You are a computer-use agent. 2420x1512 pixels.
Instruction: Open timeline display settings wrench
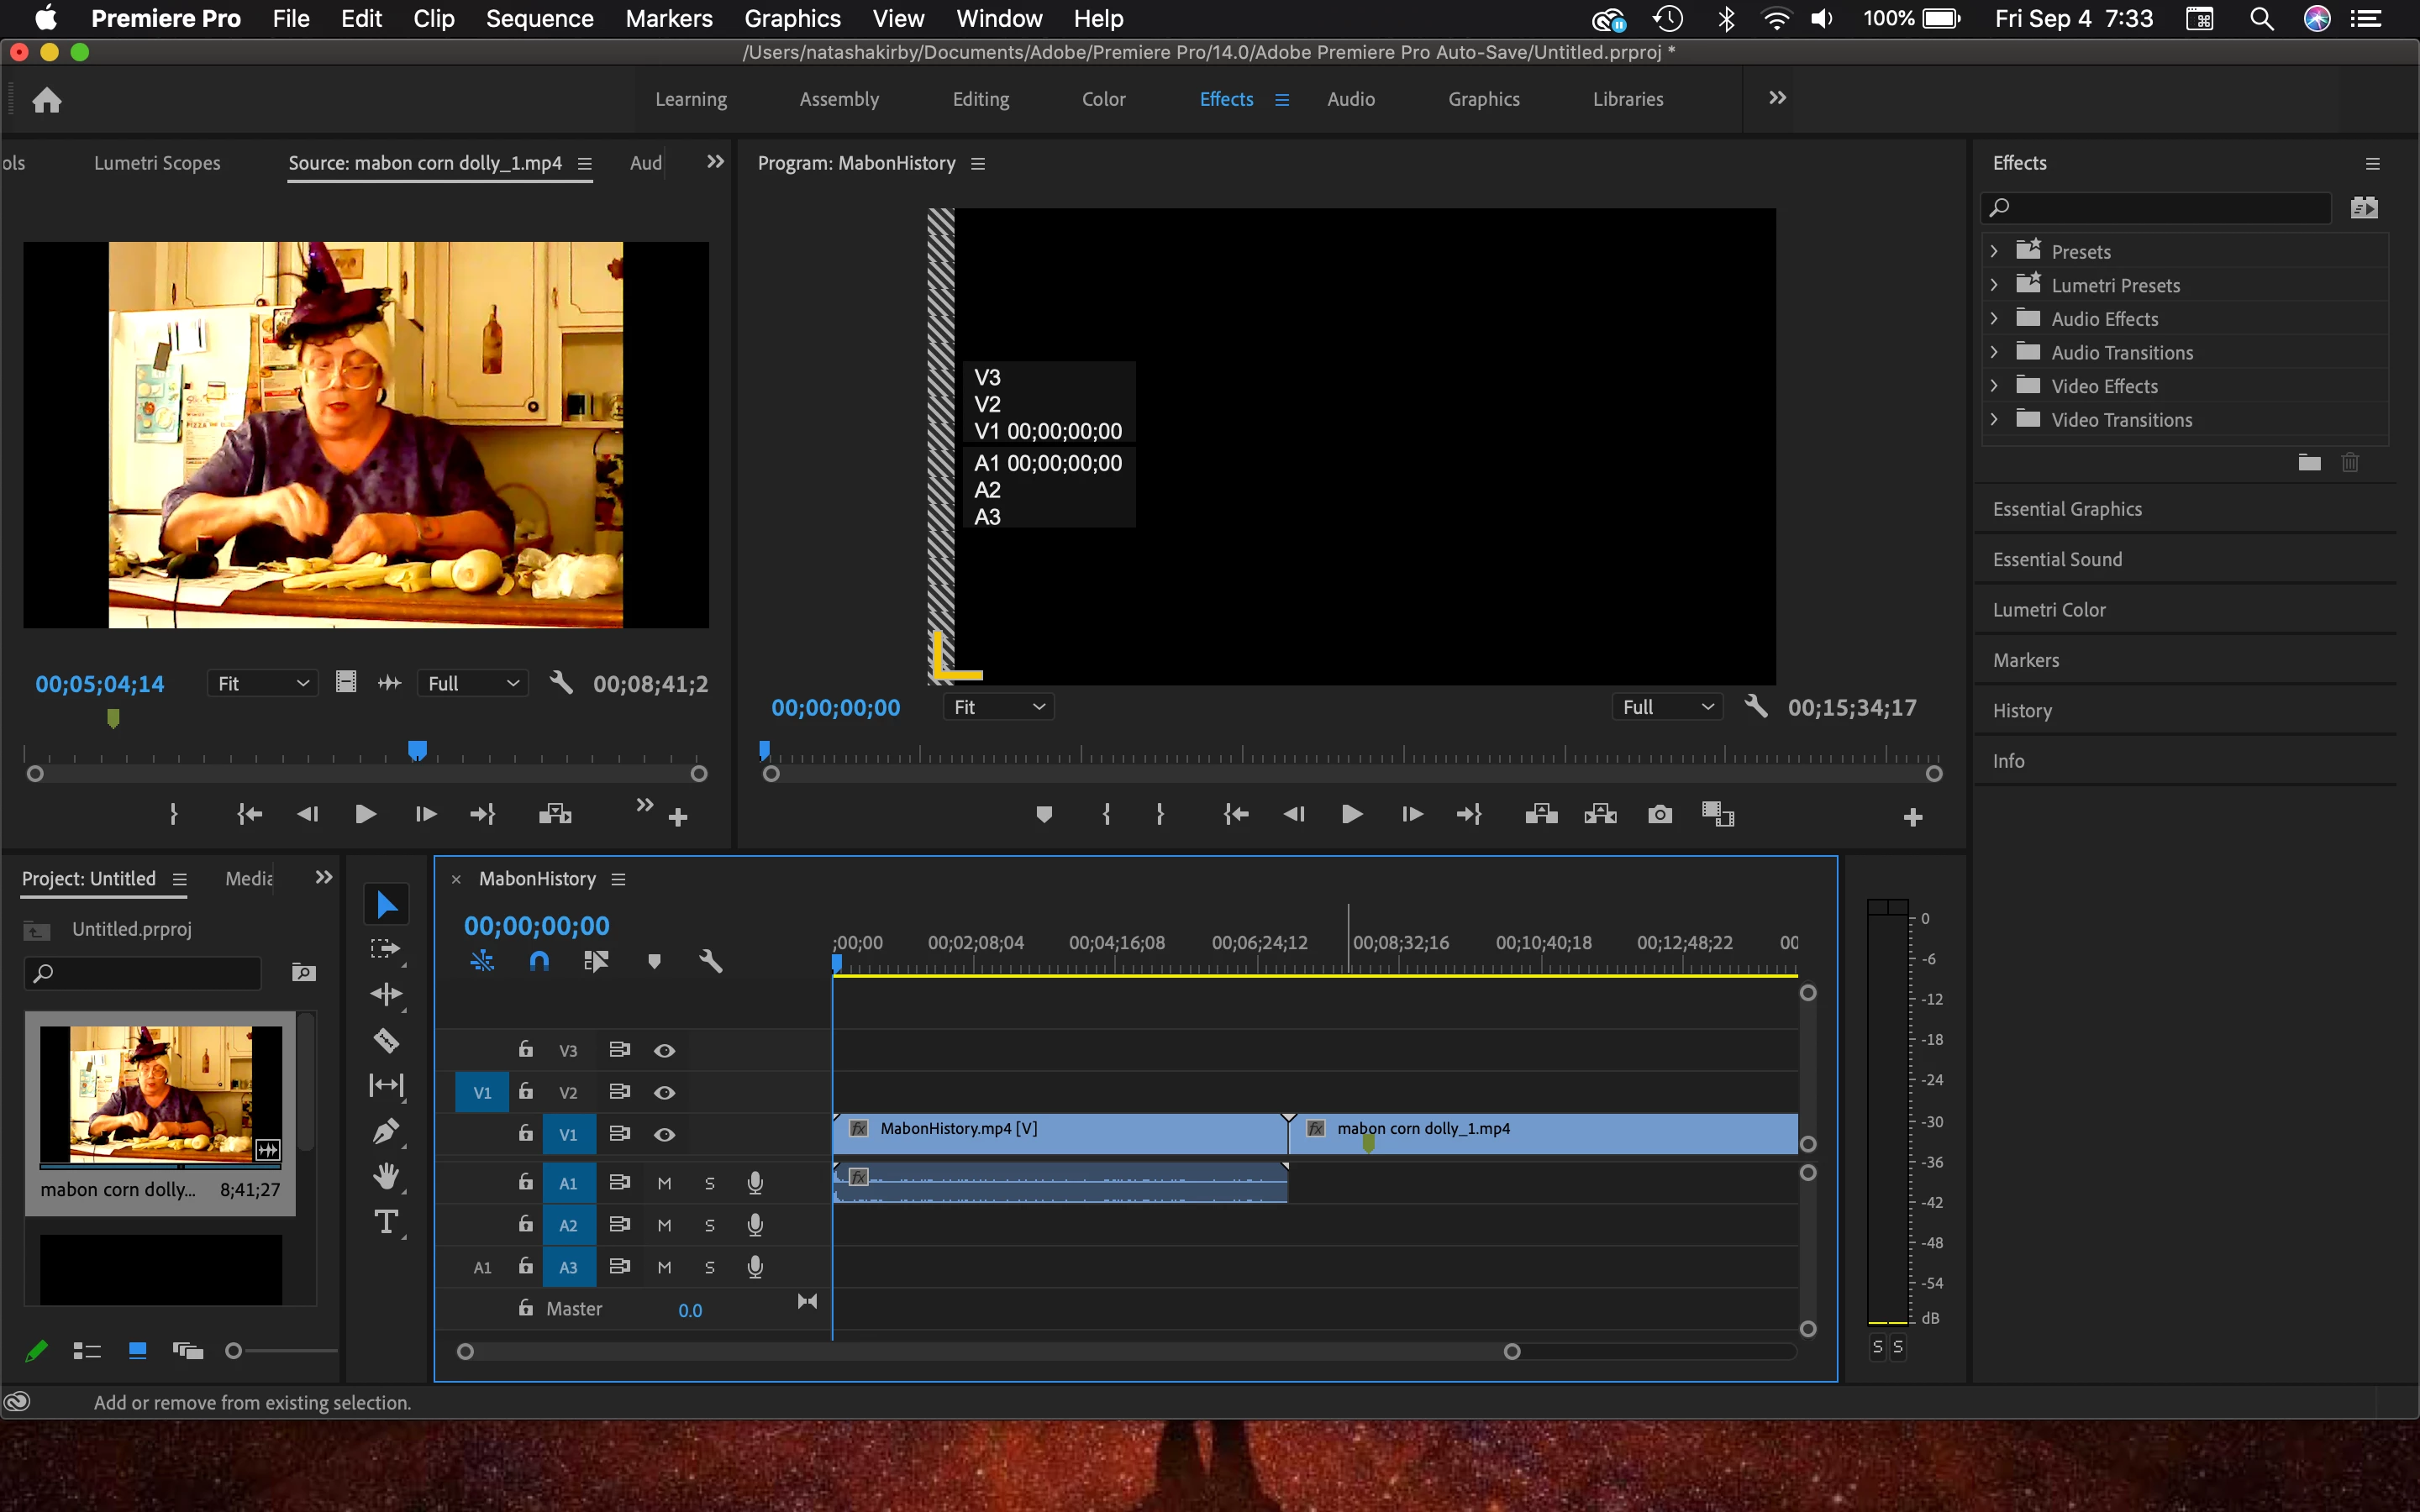point(710,961)
